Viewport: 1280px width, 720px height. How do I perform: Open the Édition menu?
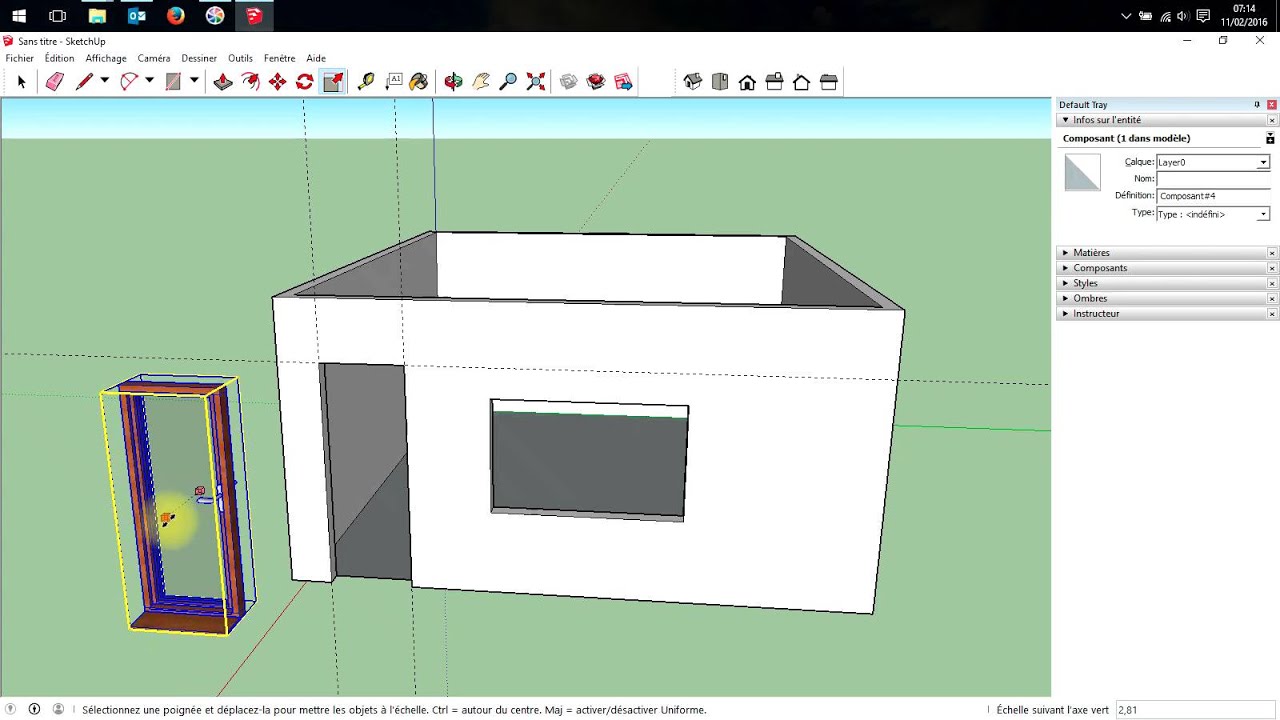click(x=59, y=58)
